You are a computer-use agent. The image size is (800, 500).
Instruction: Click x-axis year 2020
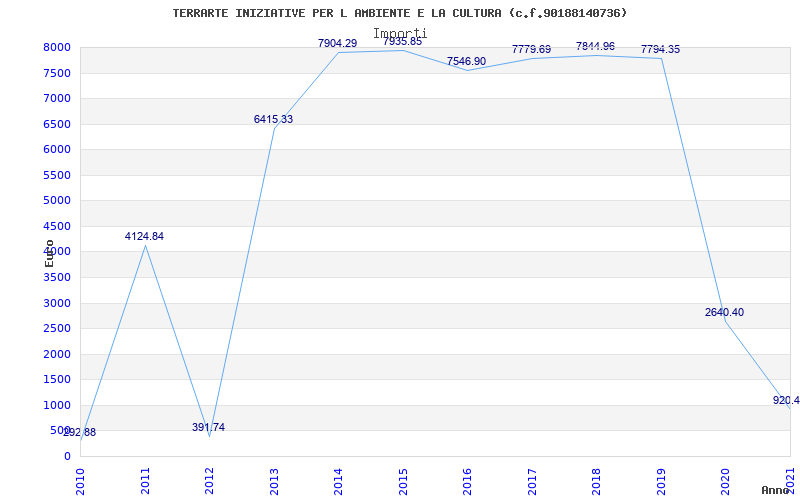[x=726, y=482]
